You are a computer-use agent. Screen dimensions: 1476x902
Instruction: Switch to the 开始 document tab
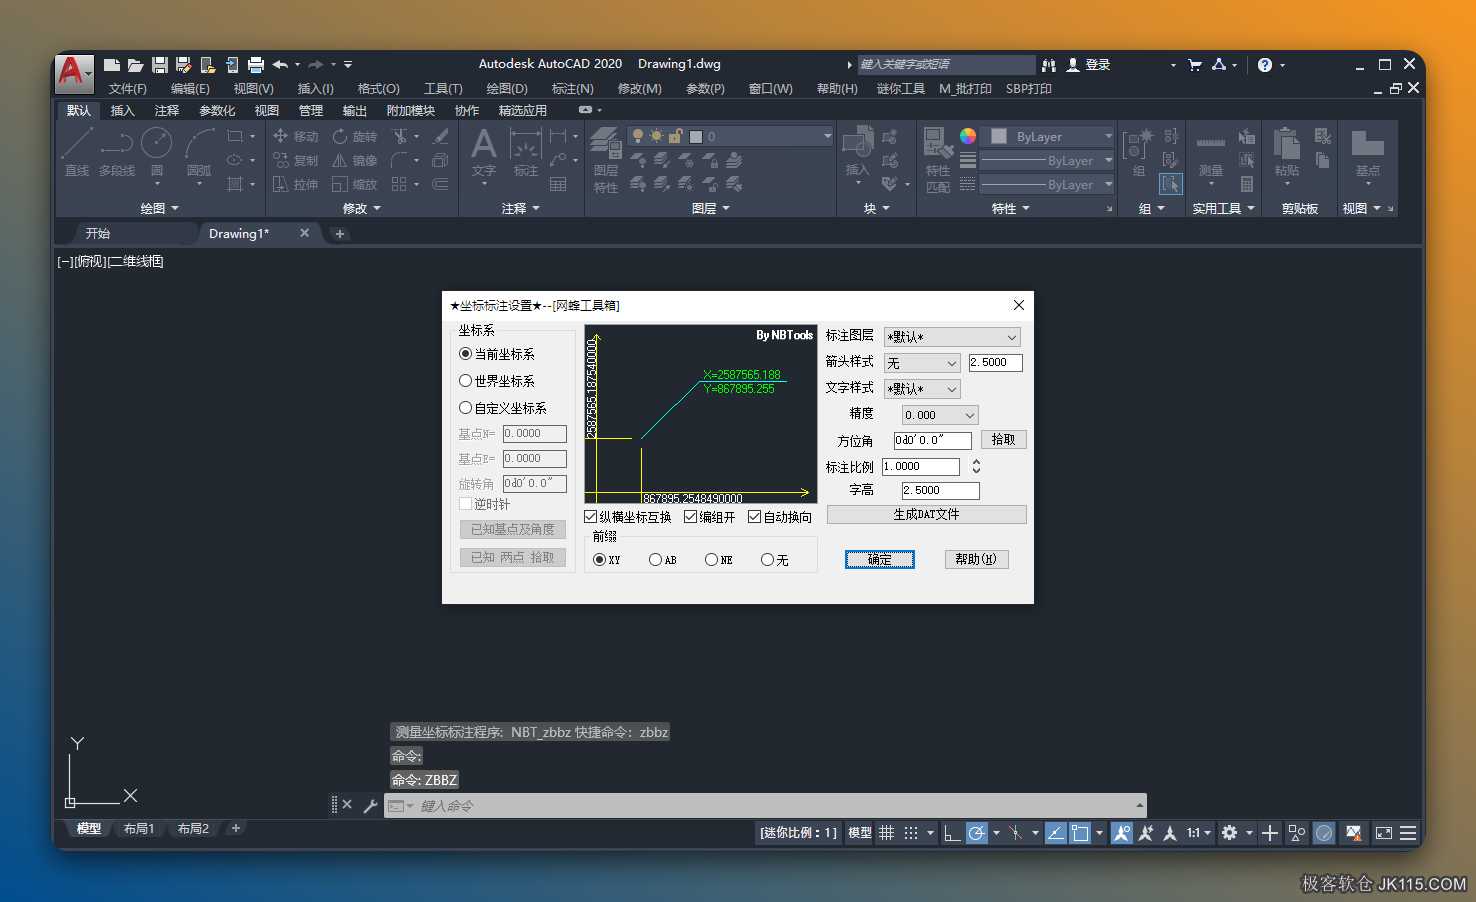click(x=98, y=233)
